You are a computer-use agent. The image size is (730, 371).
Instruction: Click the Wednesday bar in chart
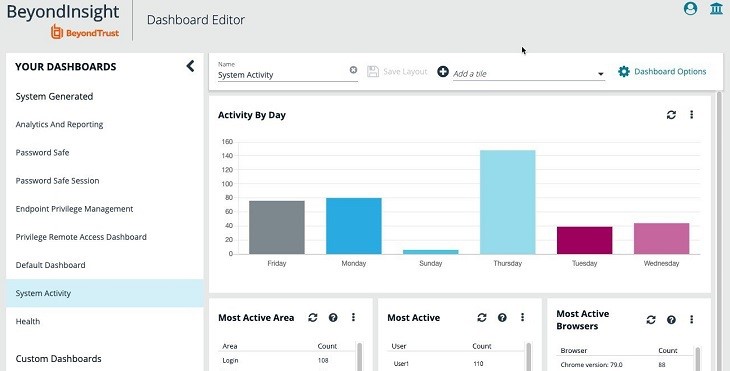[662, 238]
